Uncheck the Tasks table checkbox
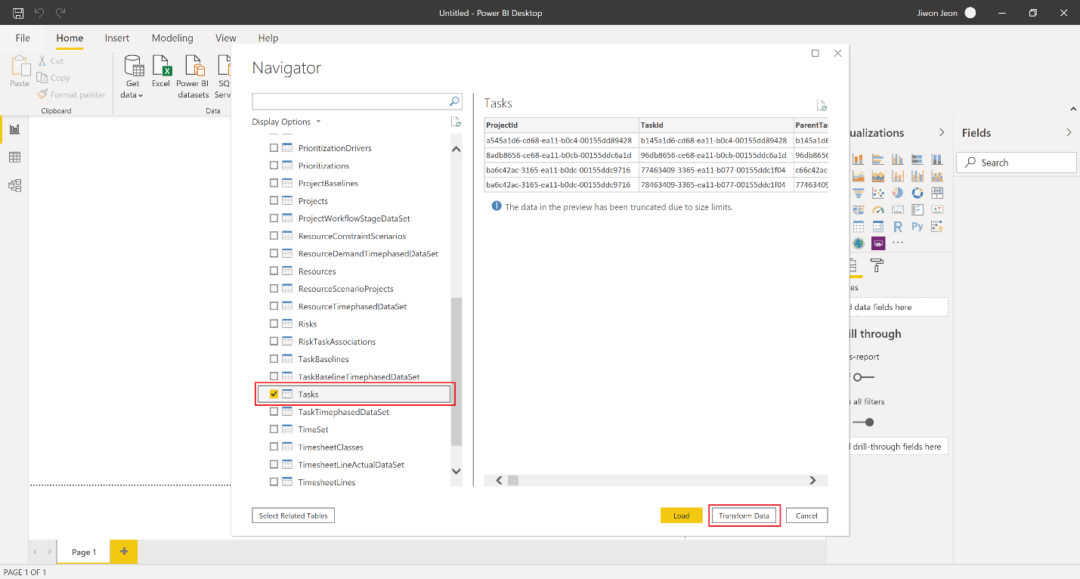Image resolution: width=1080 pixels, height=579 pixels. click(x=273, y=394)
